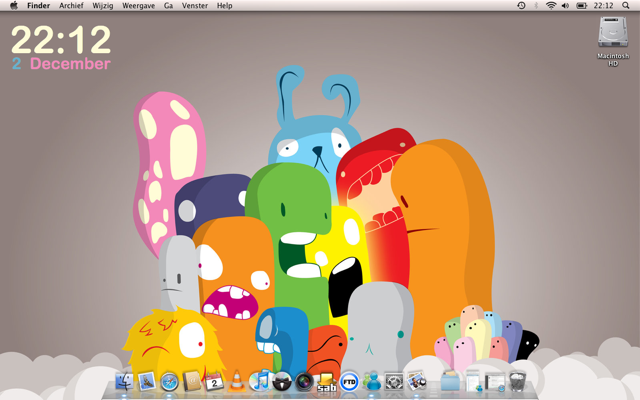Open the Trash in the Dock
This screenshot has width=640, height=400.
pos(518,381)
